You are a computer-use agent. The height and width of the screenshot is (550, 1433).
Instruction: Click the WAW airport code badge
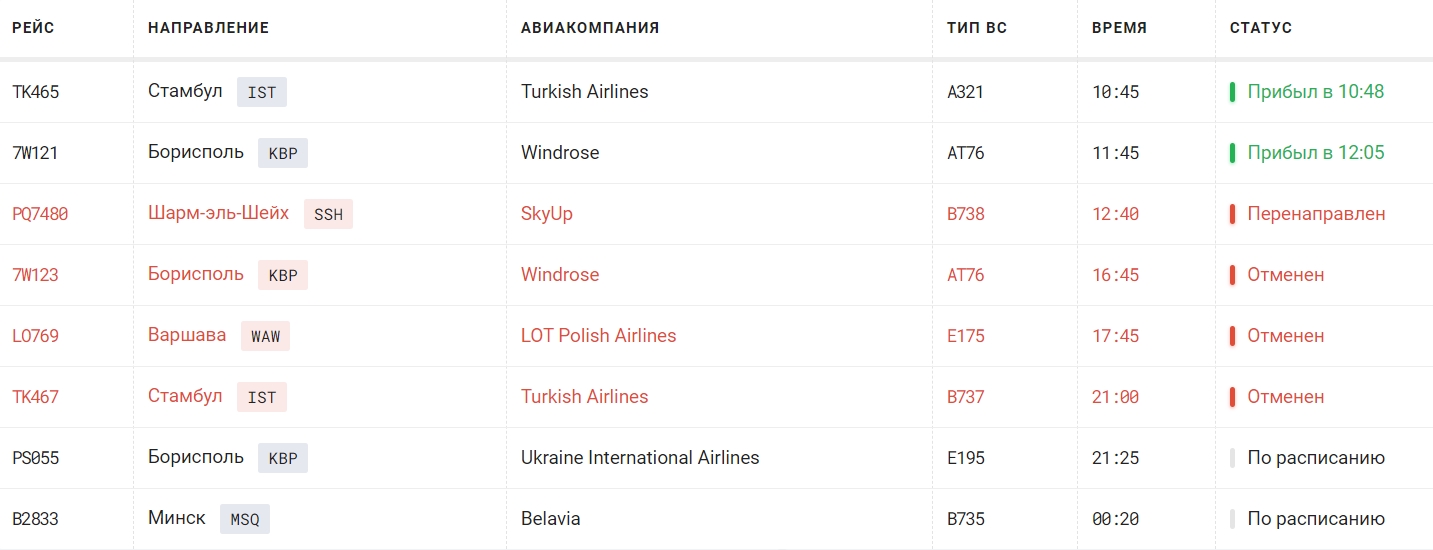coord(265,336)
